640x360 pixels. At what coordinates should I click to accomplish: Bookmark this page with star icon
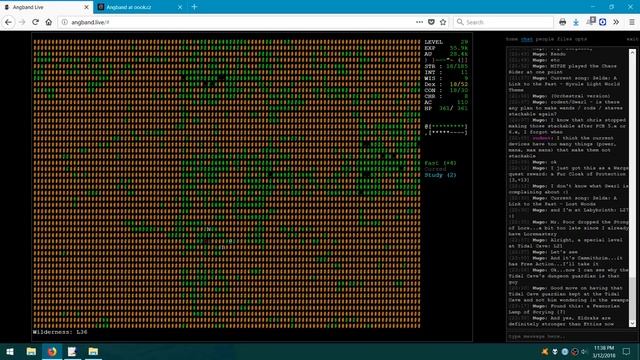[443, 22]
